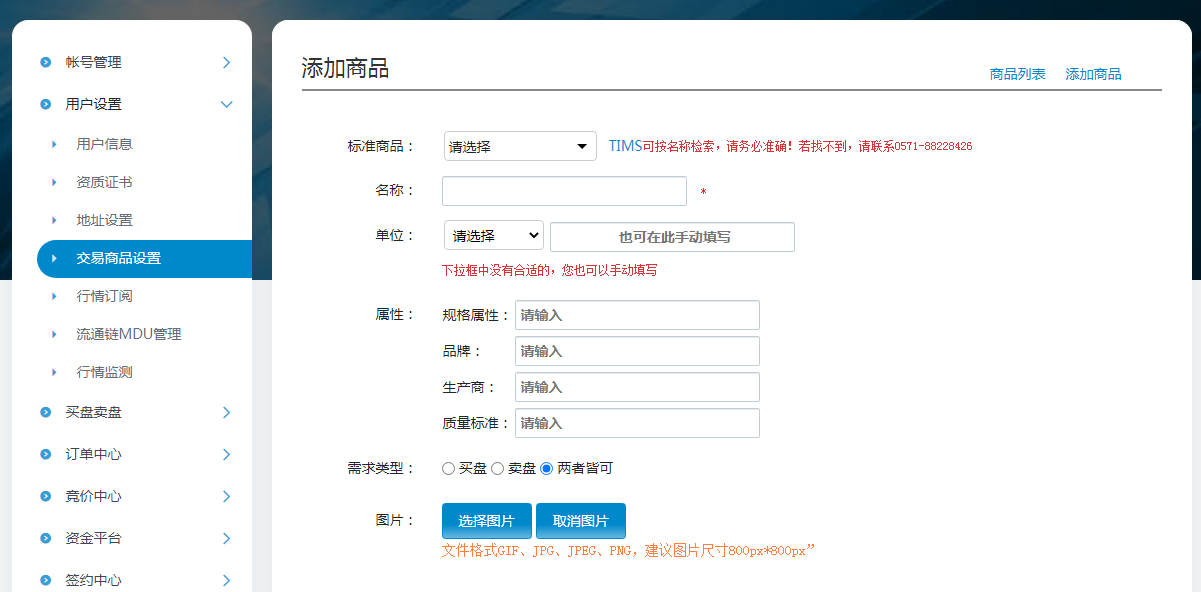Select the 买盘 radio button
The height and width of the screenshot is (592, 1201).
pos(448,468)
